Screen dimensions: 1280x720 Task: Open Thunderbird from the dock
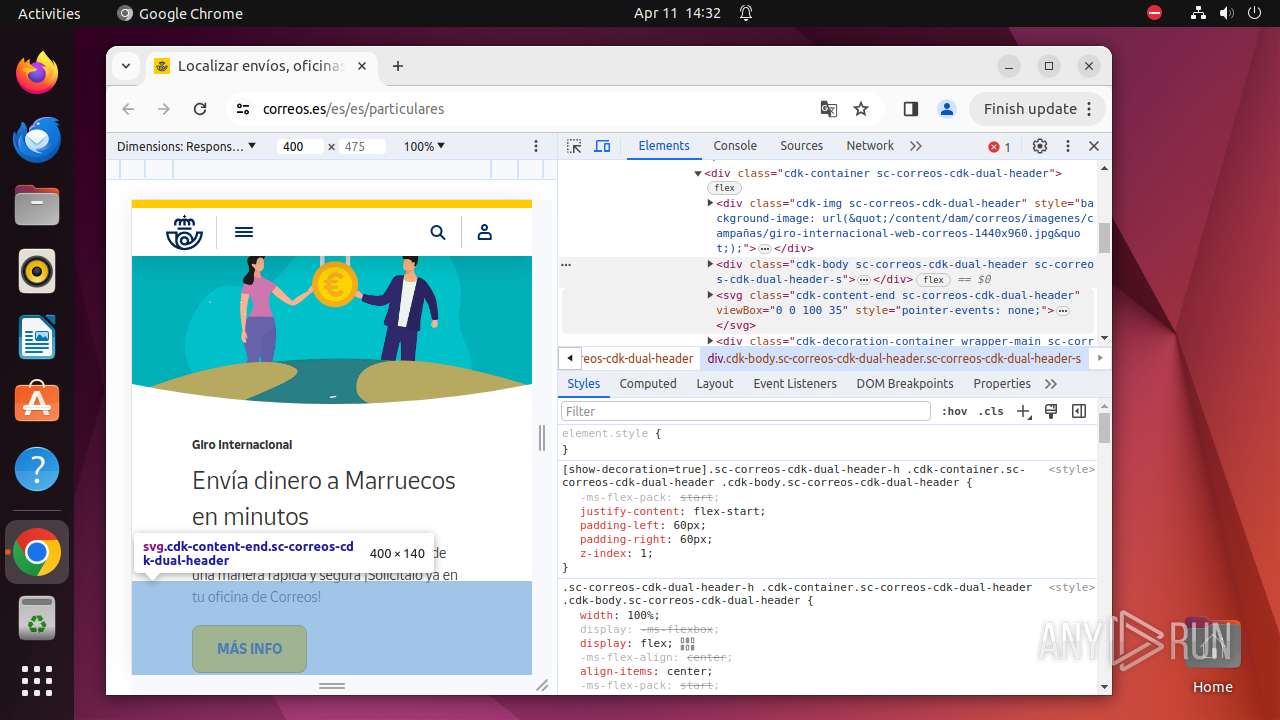coord(37,139)
